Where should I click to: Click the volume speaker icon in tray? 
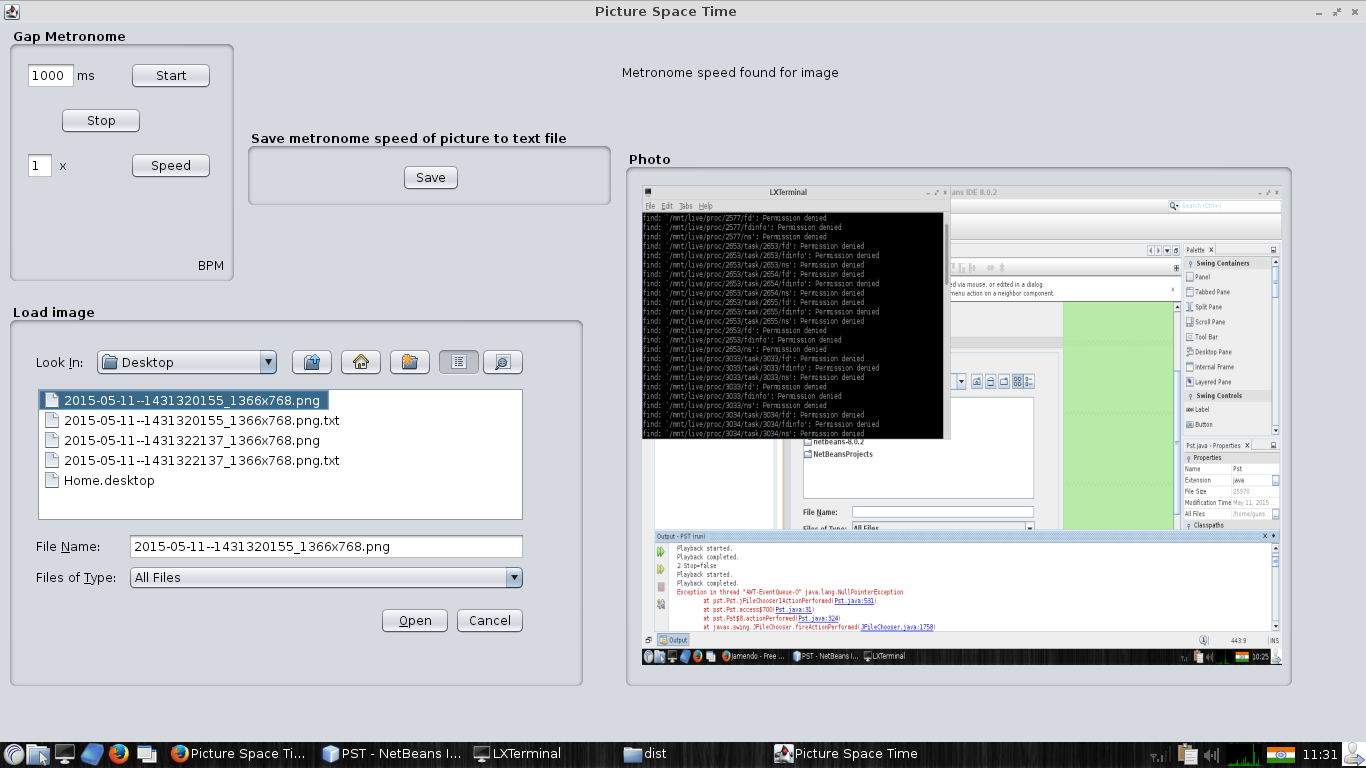[1212, 754]
